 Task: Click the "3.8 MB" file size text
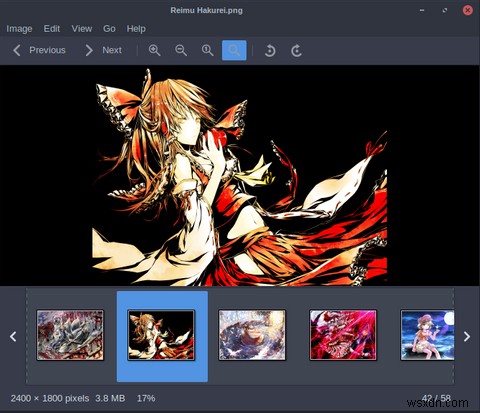(x=110, y=398)
